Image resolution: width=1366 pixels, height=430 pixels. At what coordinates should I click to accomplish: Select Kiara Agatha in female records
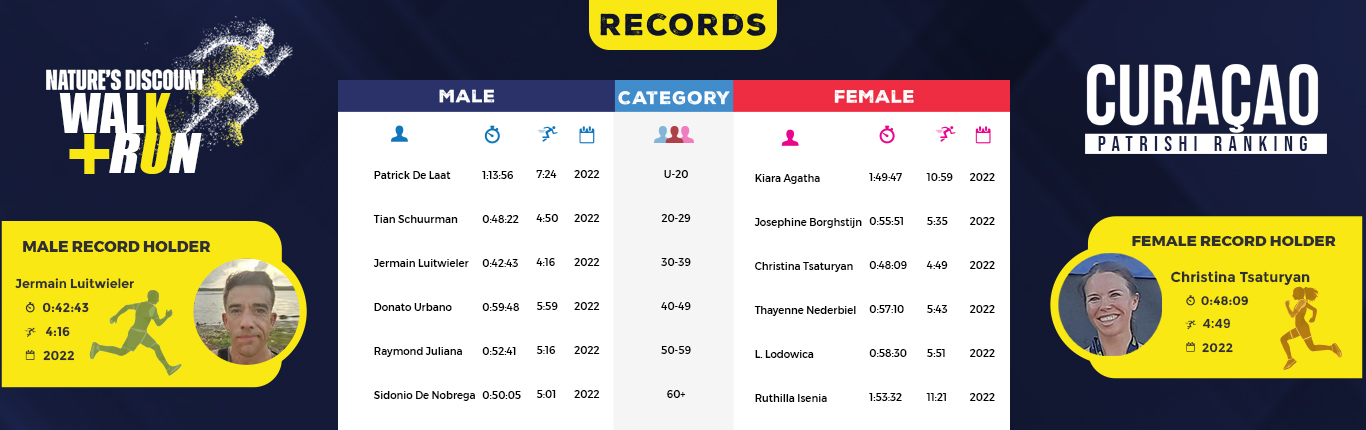pyautogui.click(x=787, y=178)
